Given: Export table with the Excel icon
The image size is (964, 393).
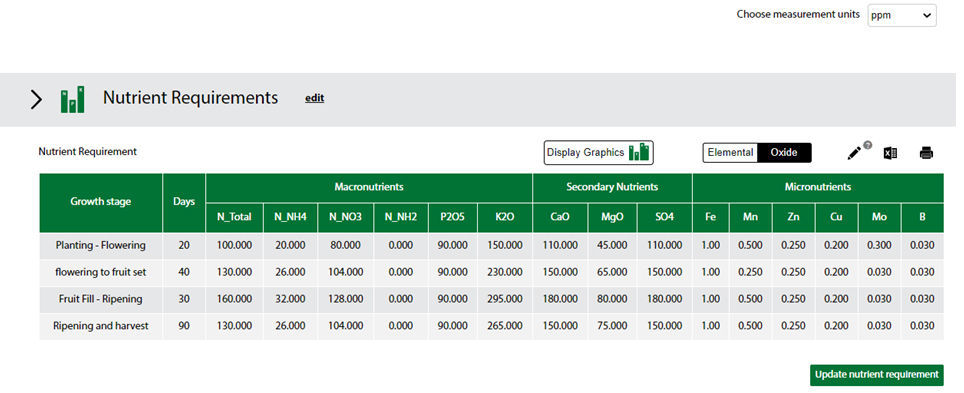Looking at the screenshot, I should (890, 154).
